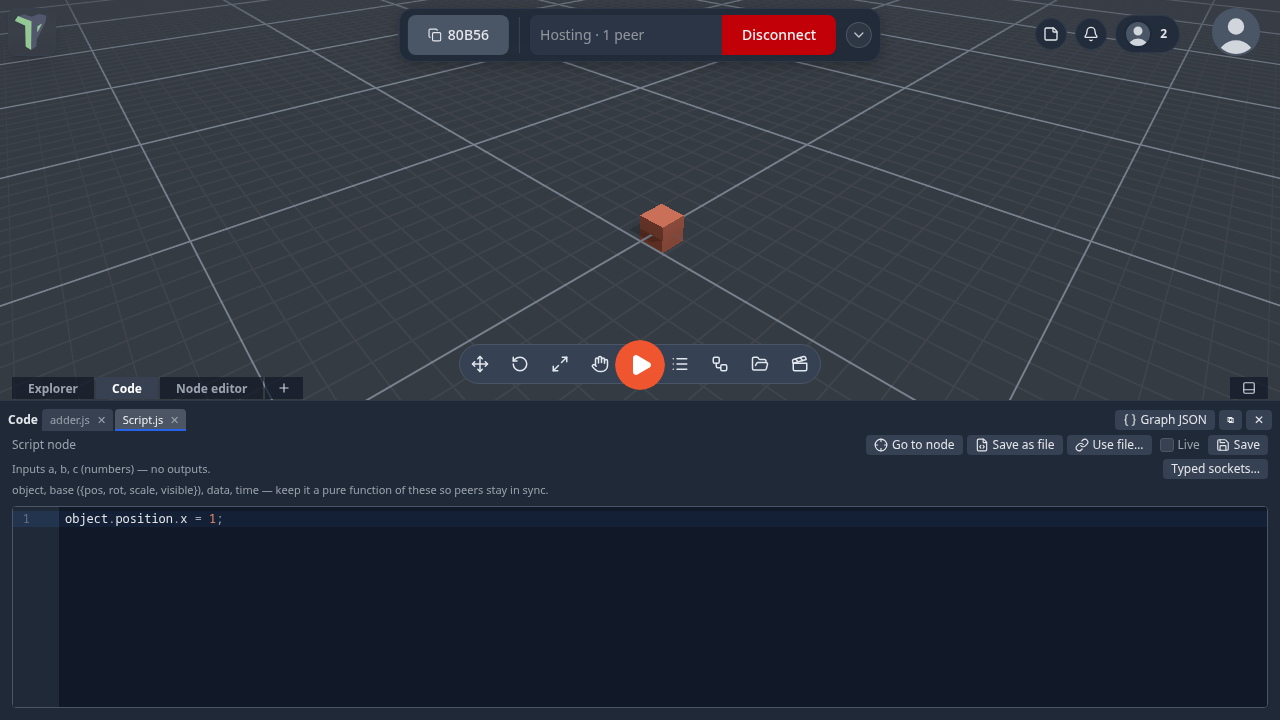This screenshot has height=720, width=1280.
Task: Open the folder icon in the toolbar
Action: pos(760,364)
